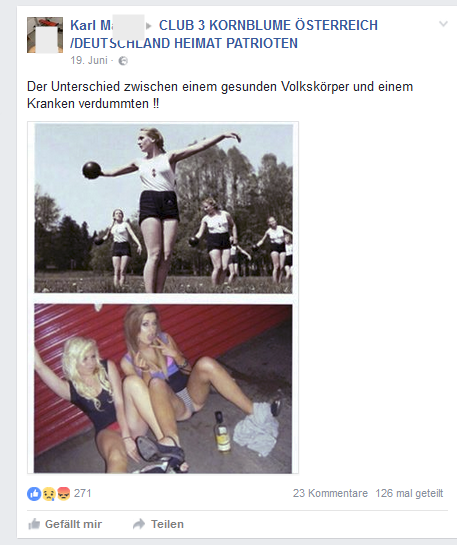Open the CLUB 3 KORNBLUME ÖSTERREICH group link
The image size is (457, 545).
pyautogui.click(x=224, y=34)
